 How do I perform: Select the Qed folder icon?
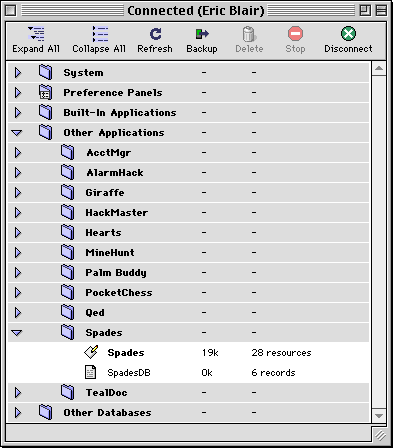68,312
